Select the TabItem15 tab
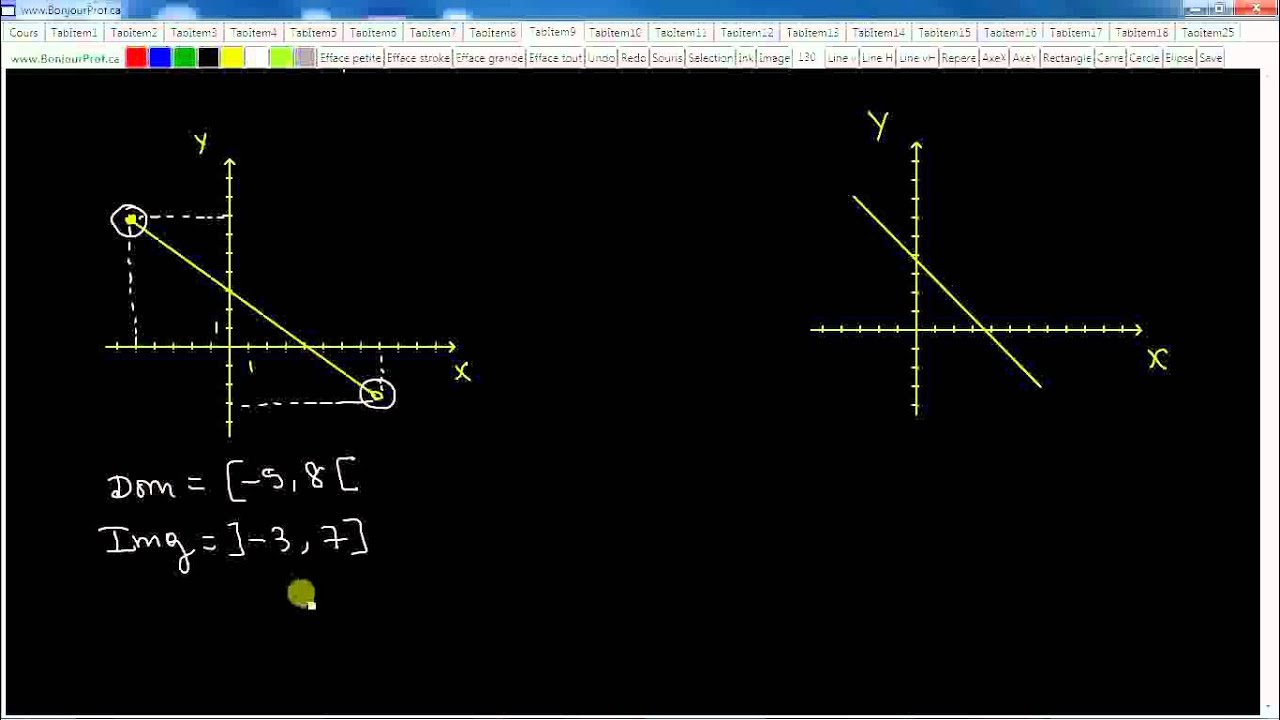 [945, 33]
